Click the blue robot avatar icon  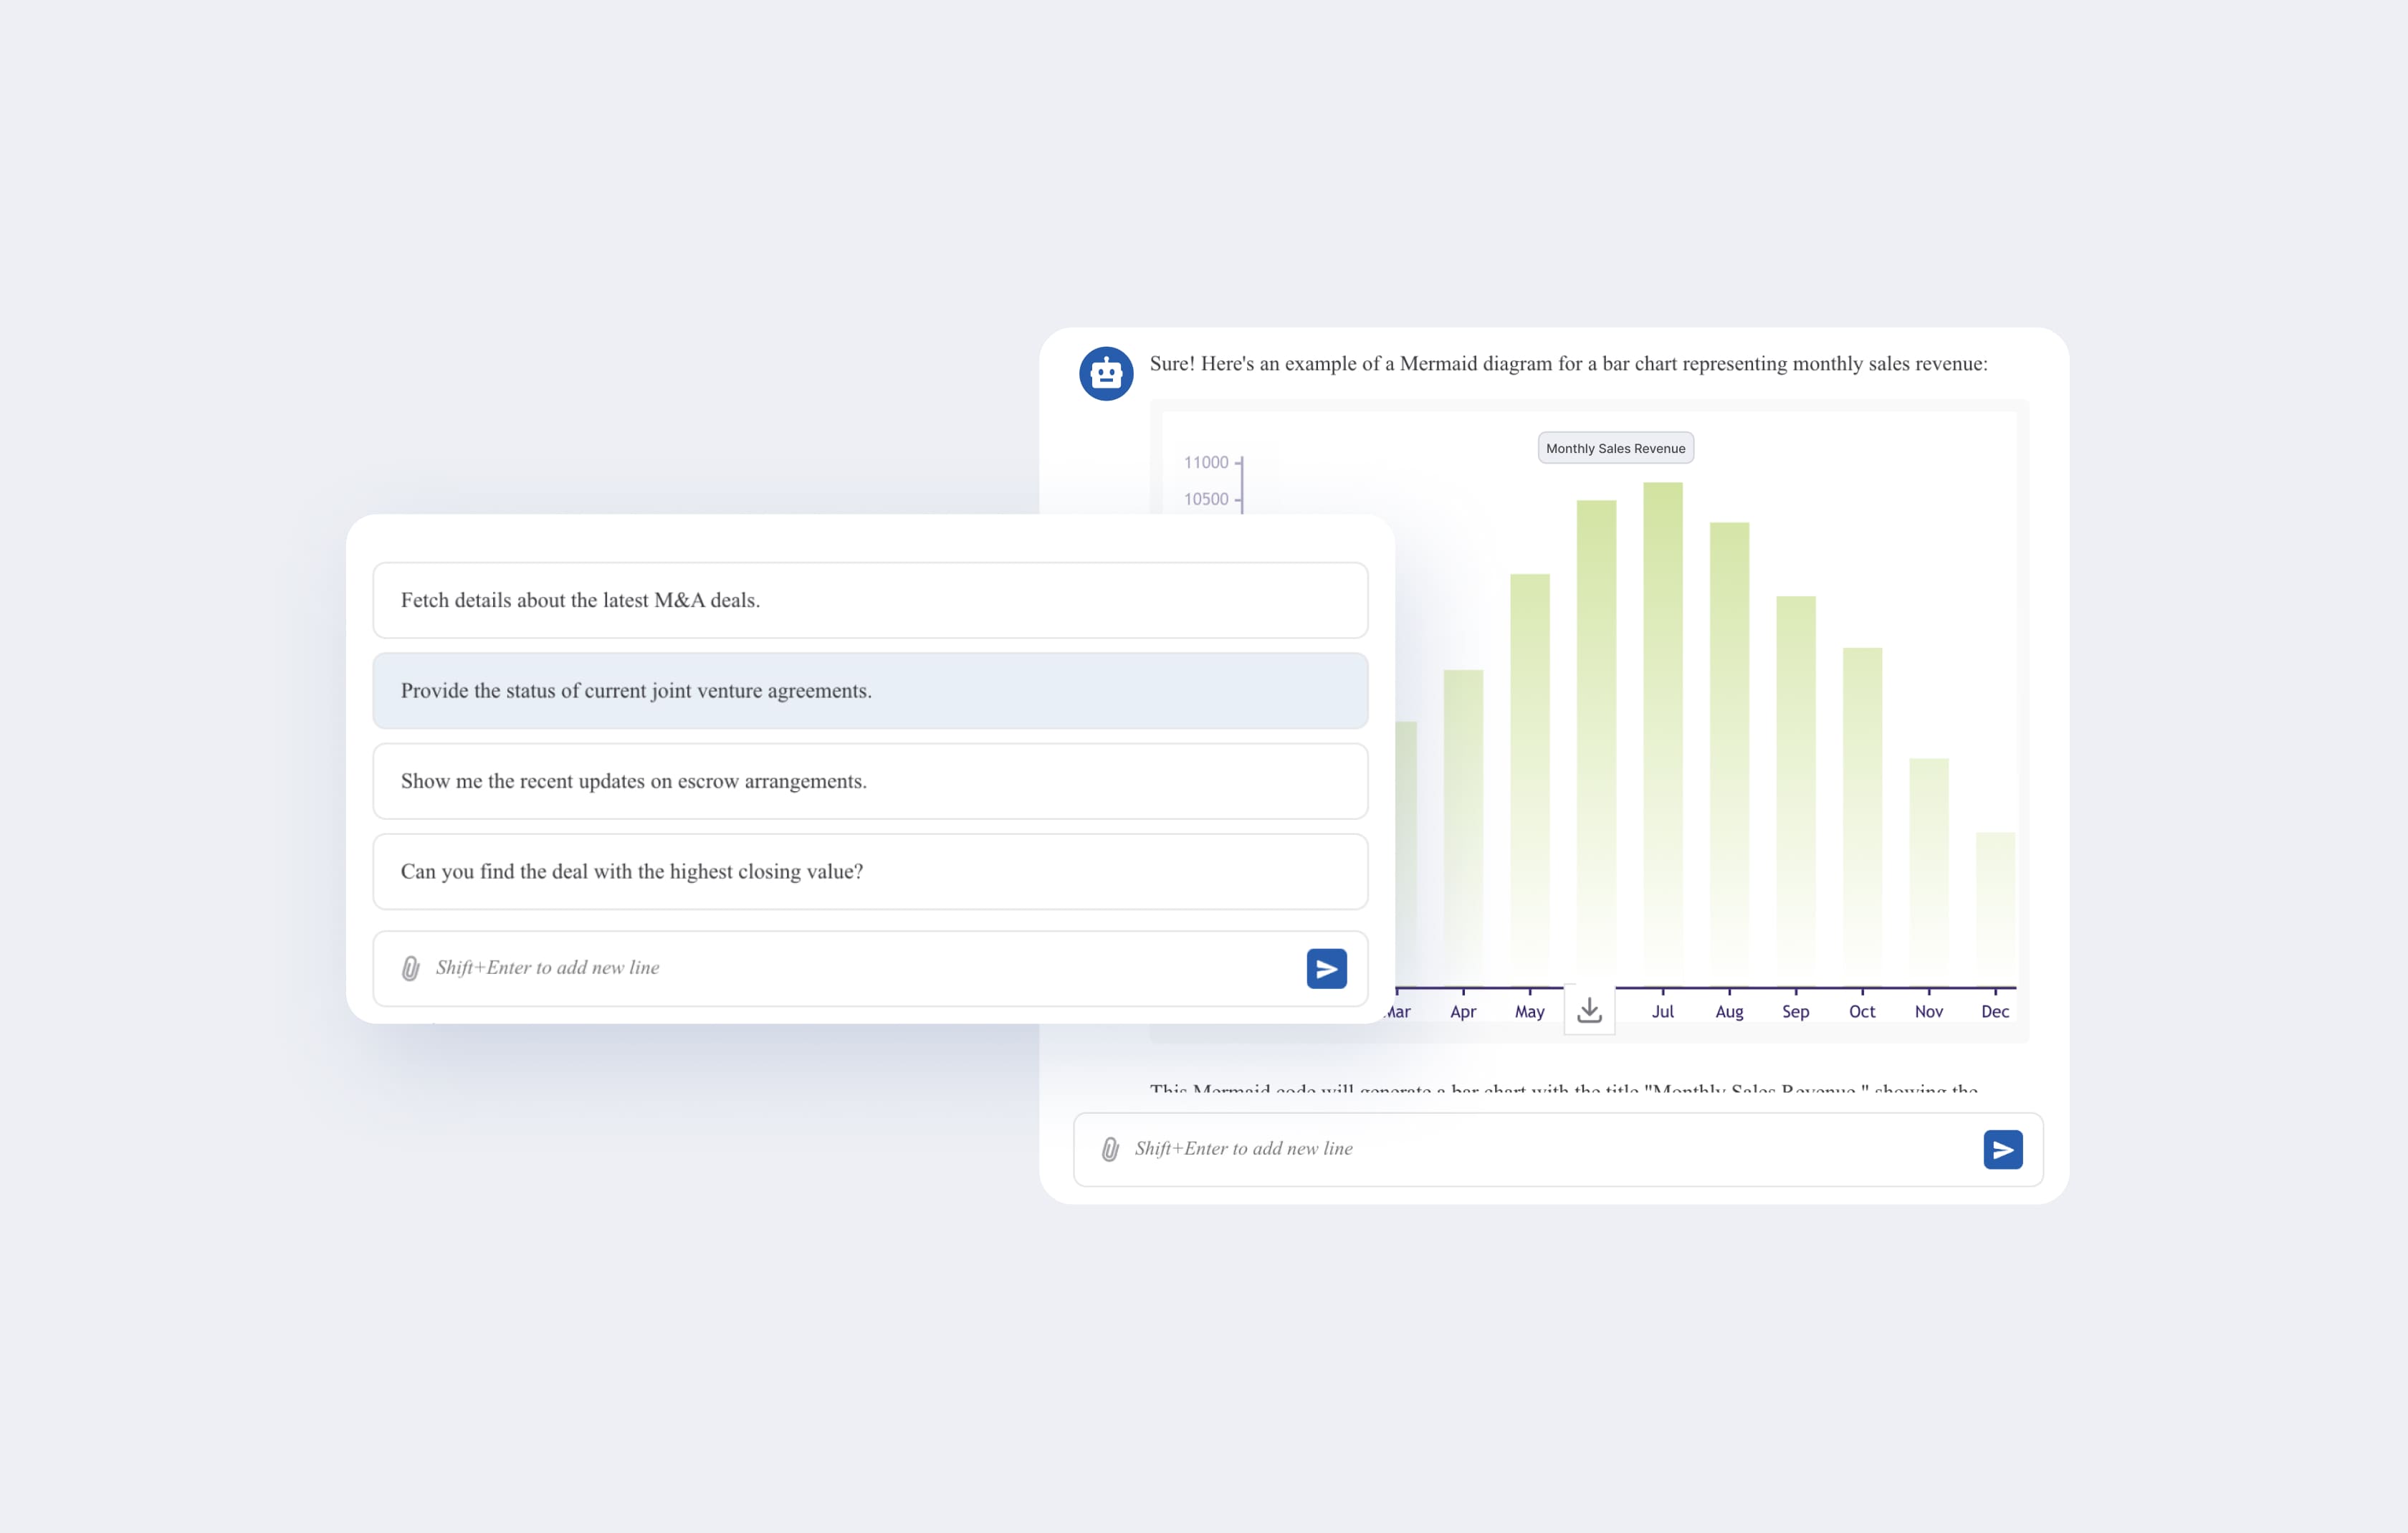coord(1106,374)
